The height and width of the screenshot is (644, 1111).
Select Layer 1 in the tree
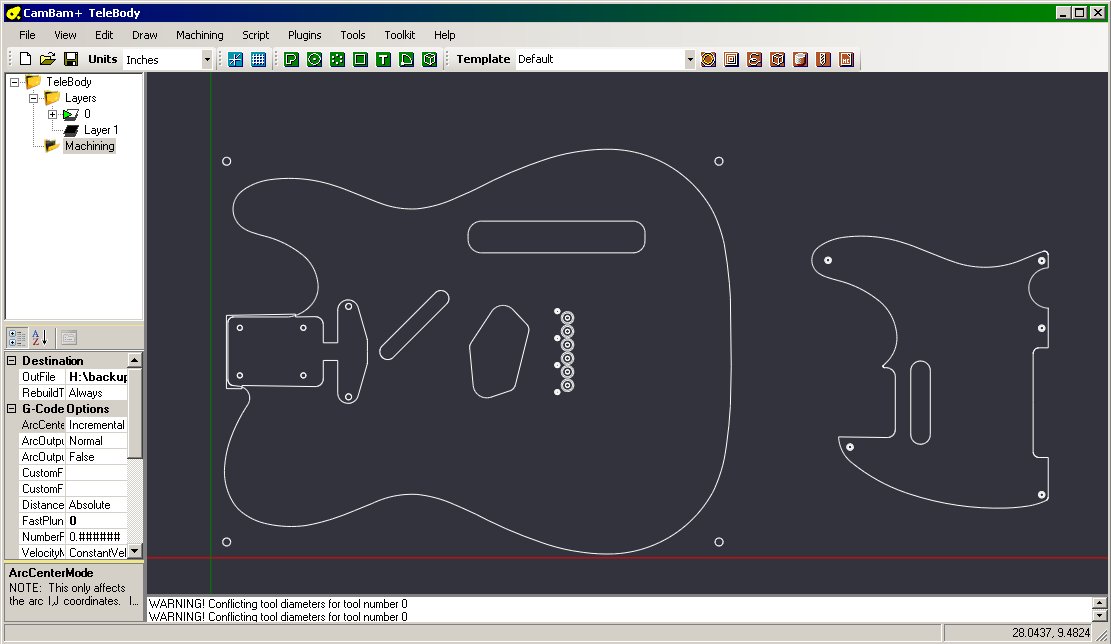(x=102, y=129)
